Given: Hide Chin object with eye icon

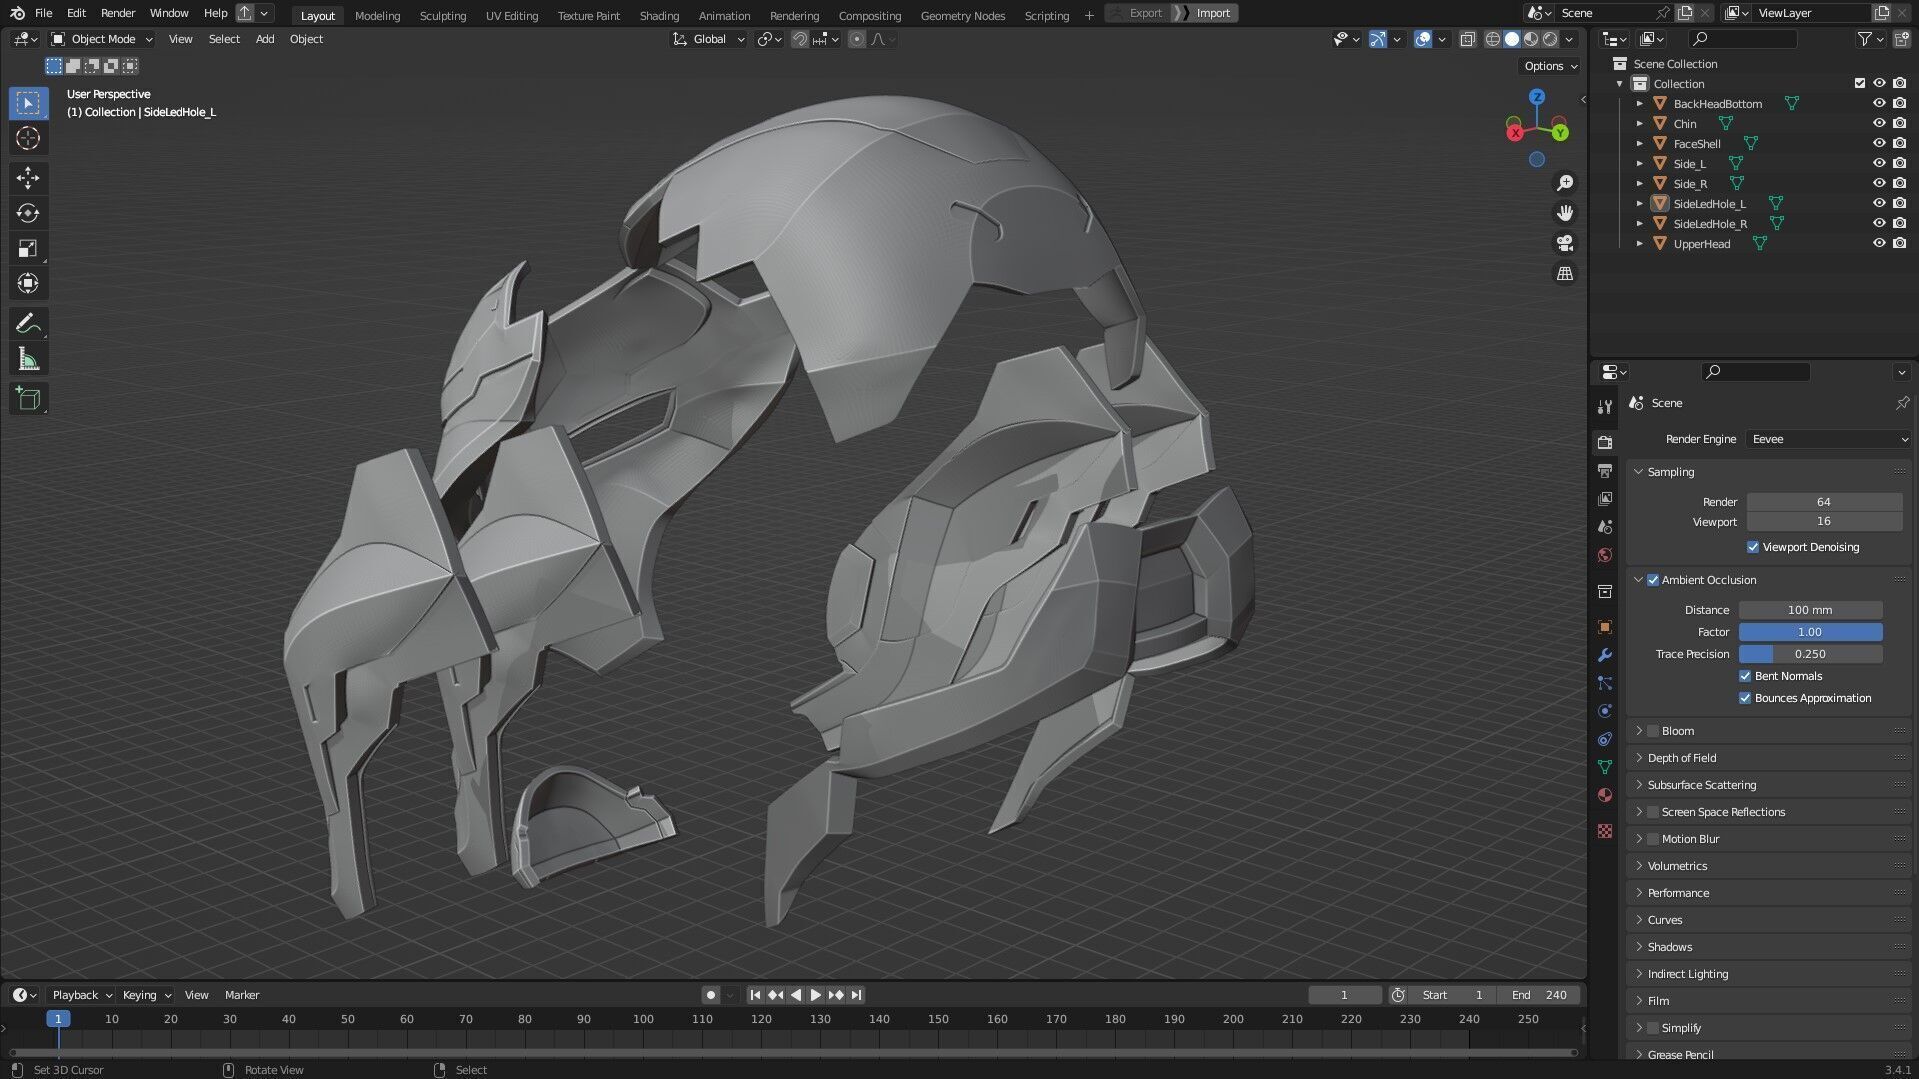Looking at the screenshot, I should (x=1879, y=123).
